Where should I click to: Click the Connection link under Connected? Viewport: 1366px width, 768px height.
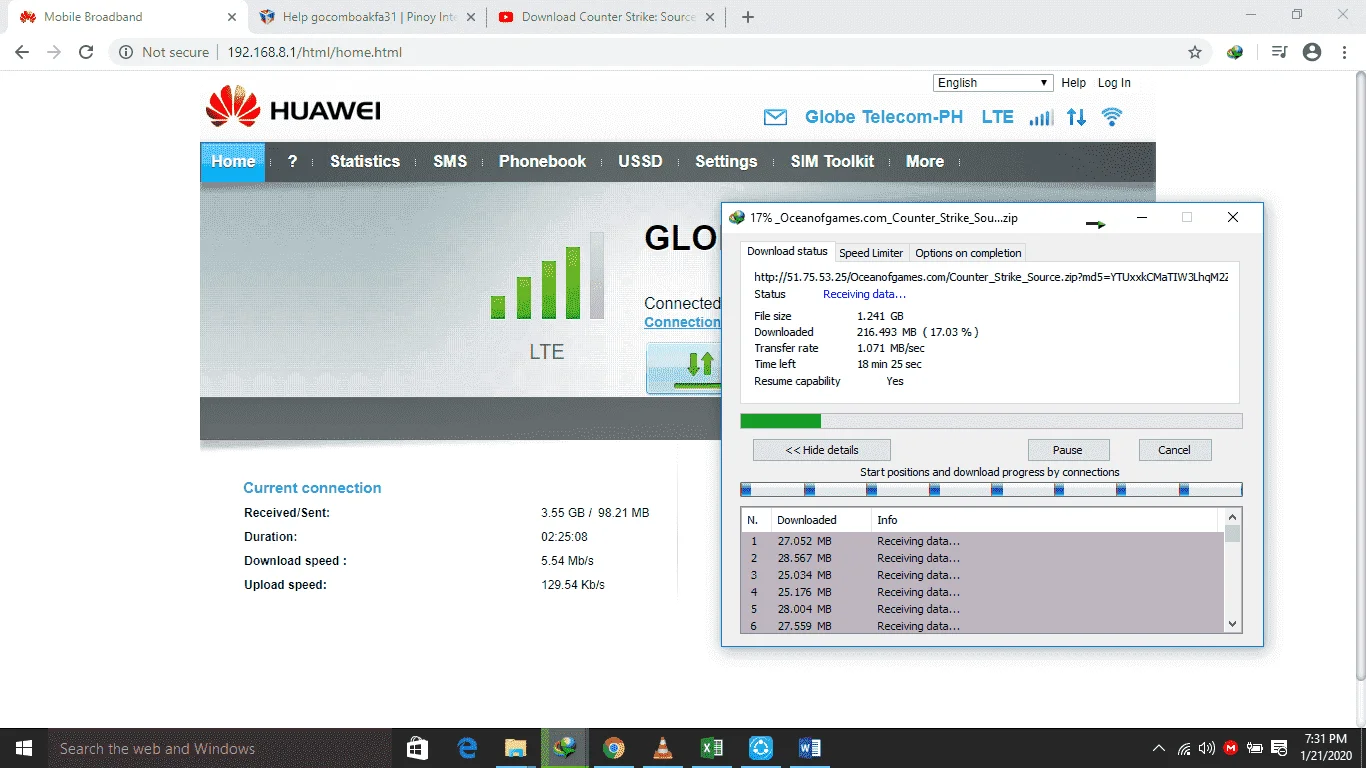point(682,322)
